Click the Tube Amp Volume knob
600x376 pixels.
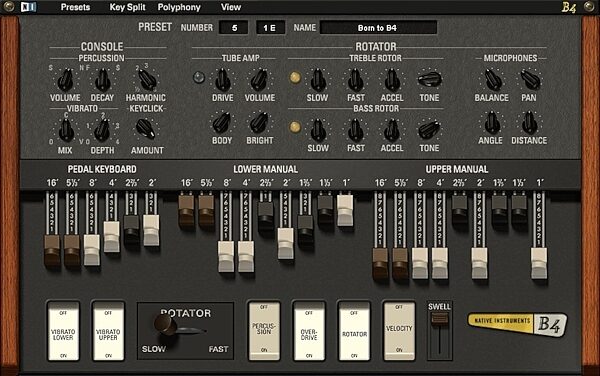pos(259,80)
